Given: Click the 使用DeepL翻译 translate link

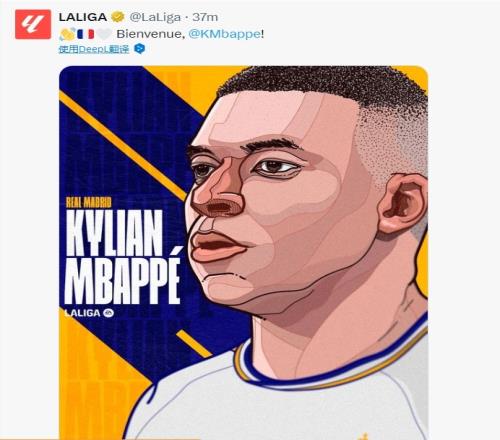Looking at the screenshot, I should click(x=94, y=49).
